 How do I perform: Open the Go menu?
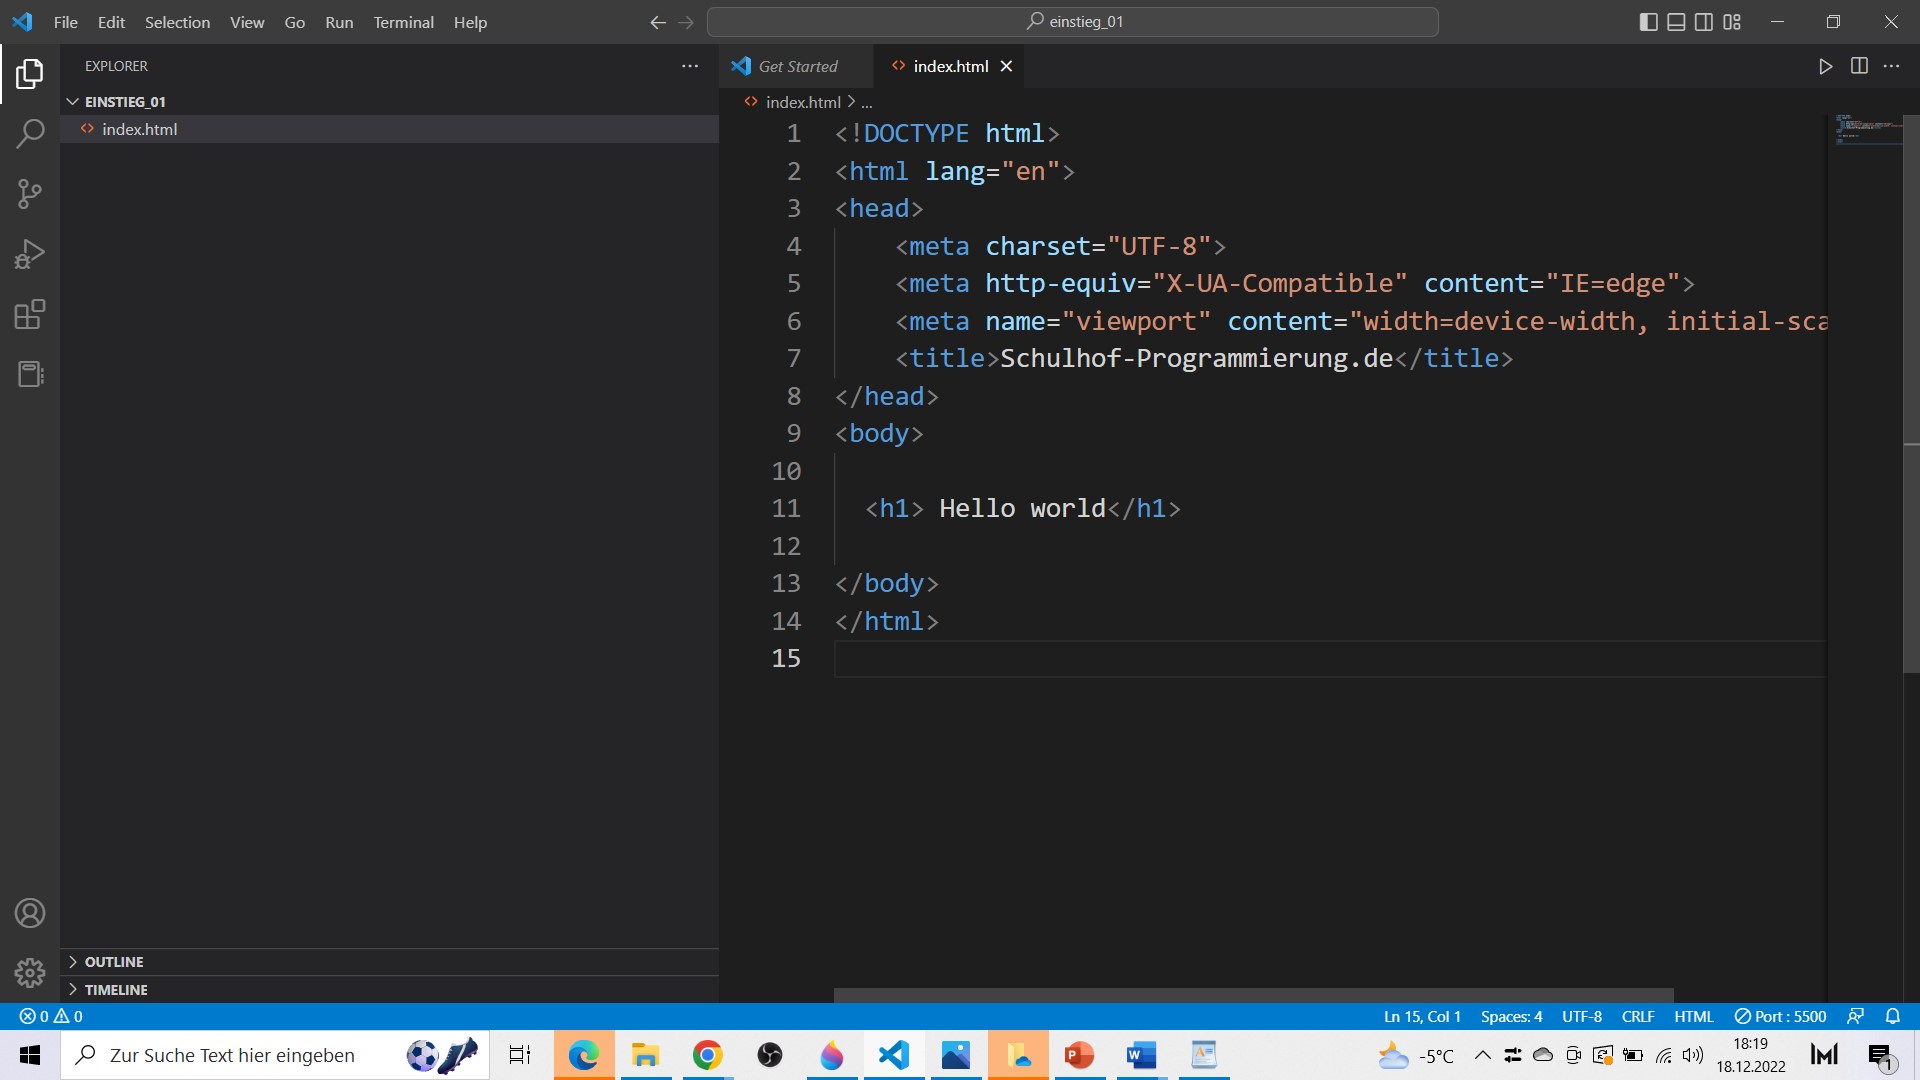tap(295, 22)
